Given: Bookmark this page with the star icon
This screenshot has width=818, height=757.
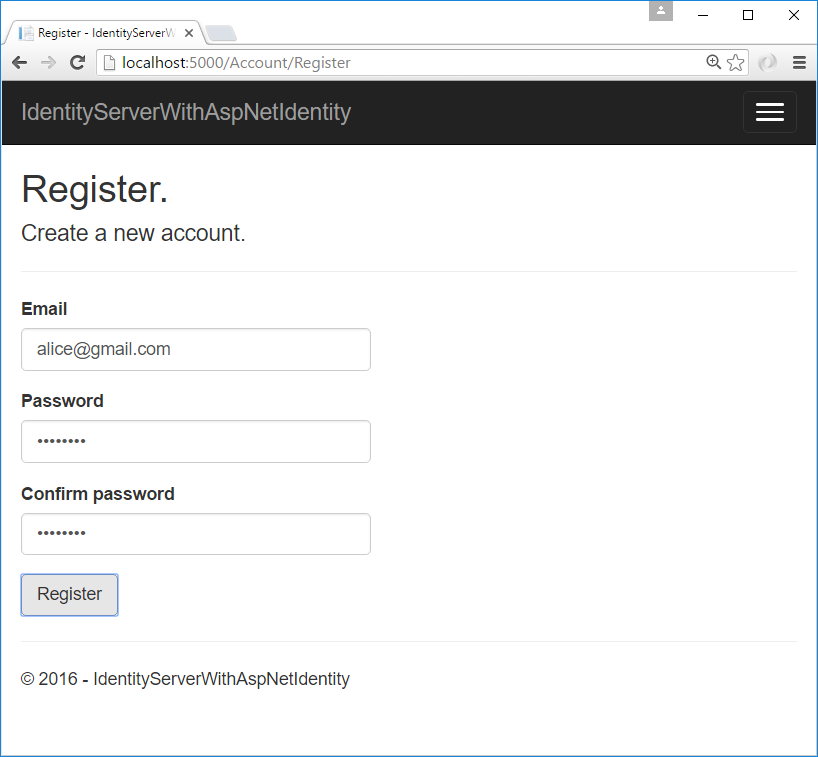Looking at the screenshot, I should click(736, 63).
